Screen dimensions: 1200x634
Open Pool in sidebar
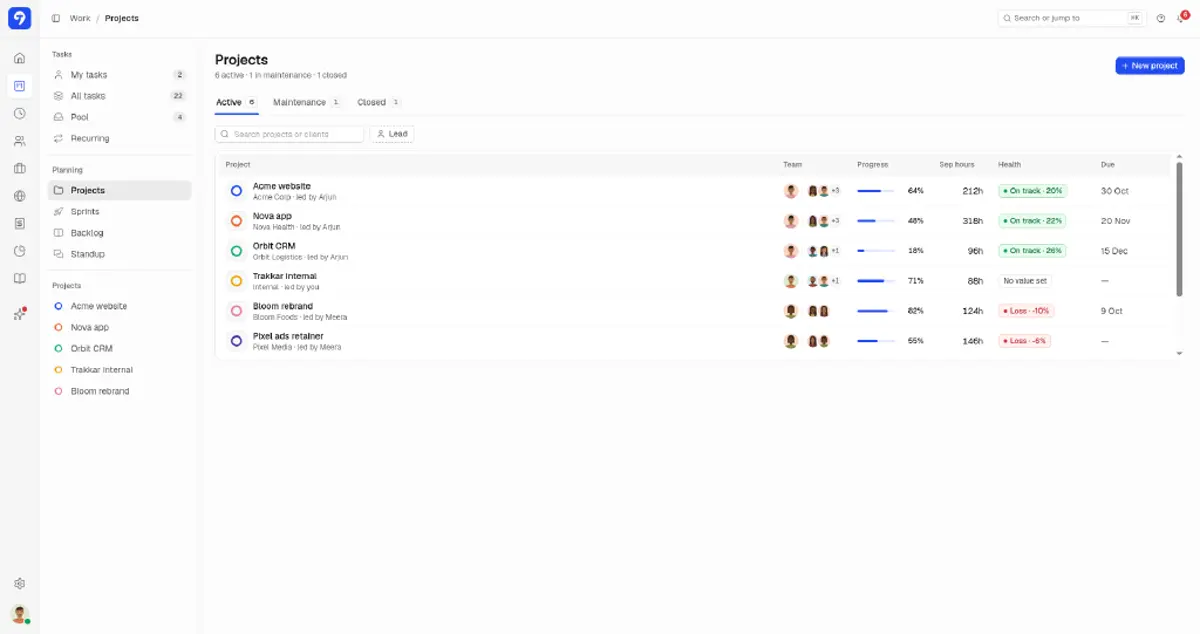119,117
